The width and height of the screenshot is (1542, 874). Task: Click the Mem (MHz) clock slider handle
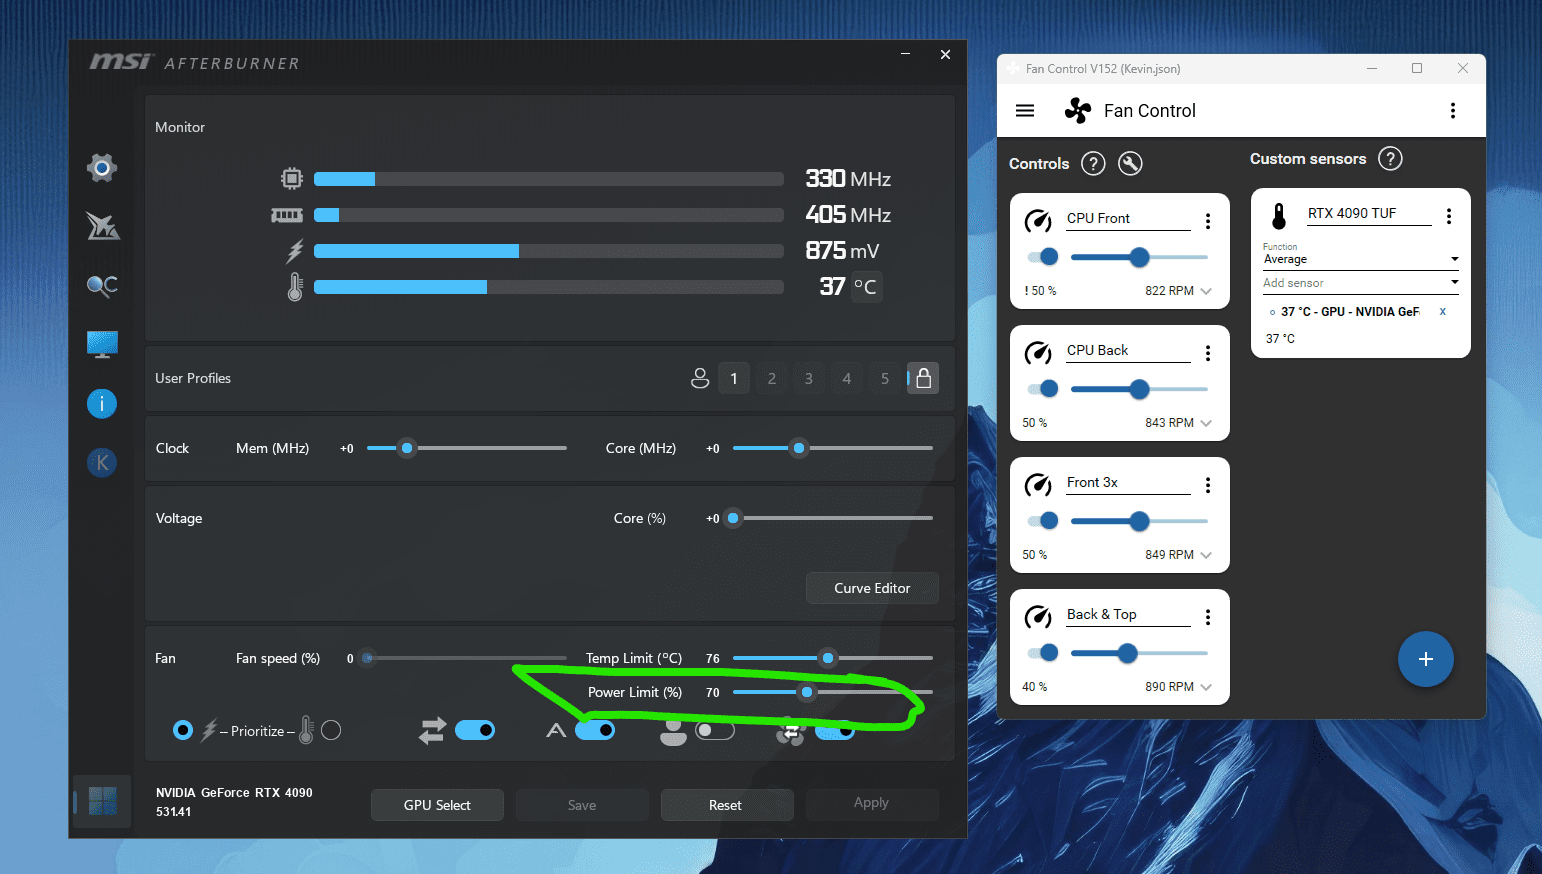click(406, 448)
